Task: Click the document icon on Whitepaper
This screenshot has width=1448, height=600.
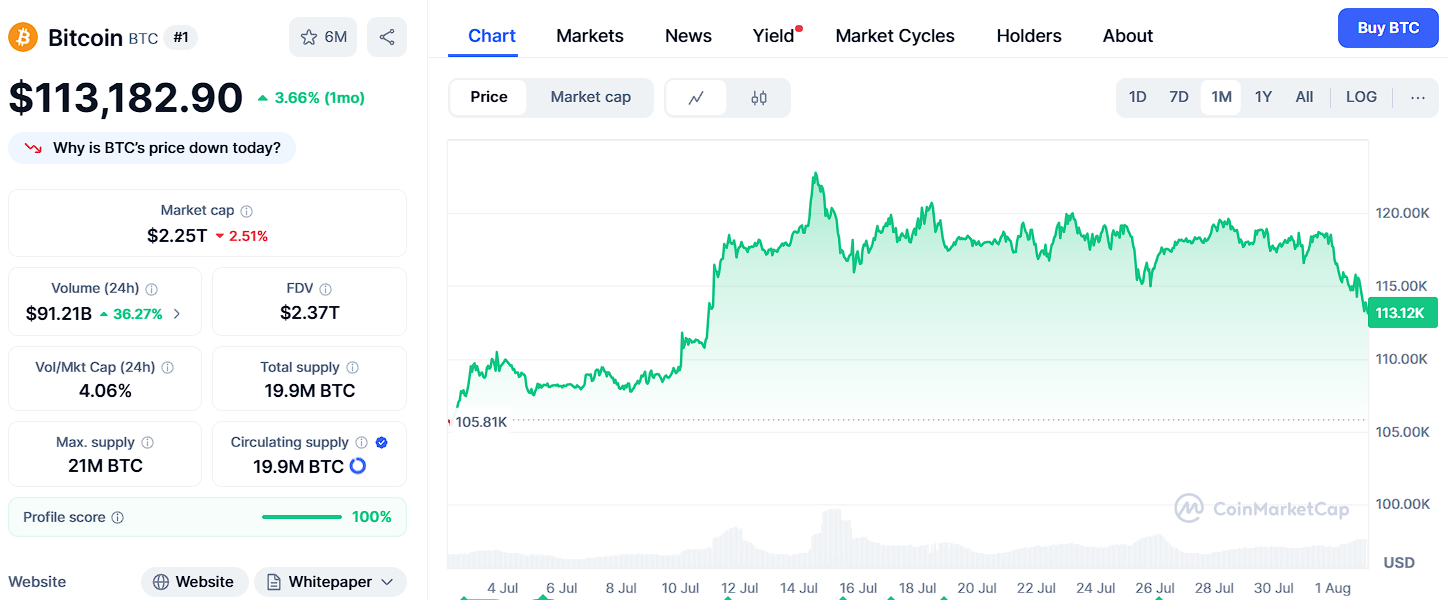Action: point(273,582)
